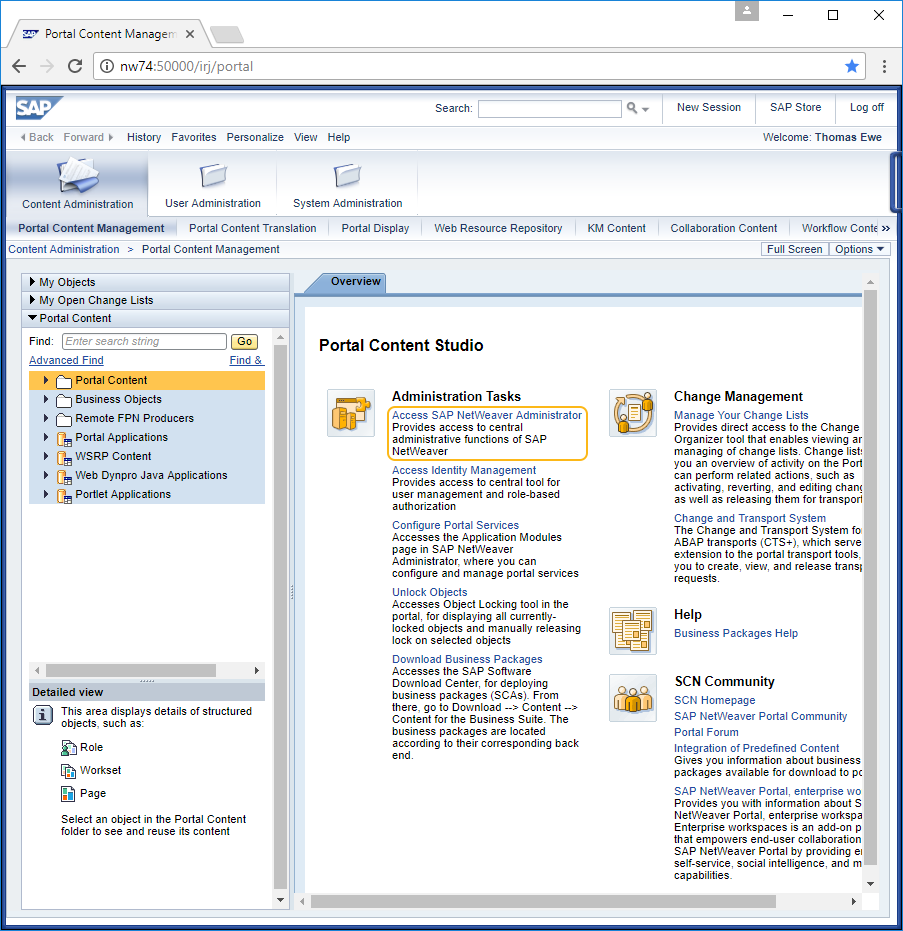Expand the My Objects panel
This screenshot has height=931, width=903.
point(33,281)
